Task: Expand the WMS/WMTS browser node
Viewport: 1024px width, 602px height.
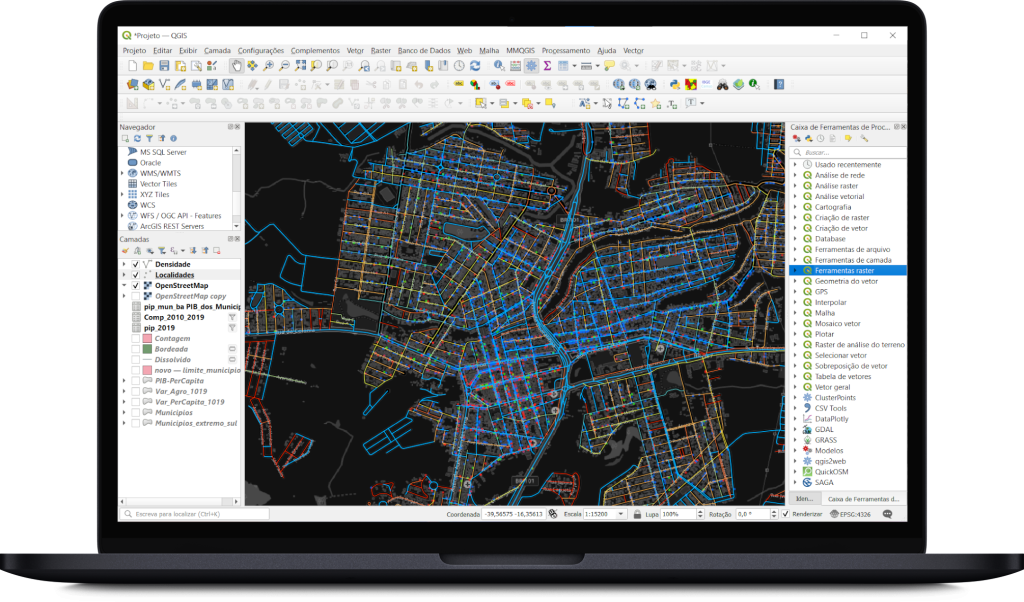Action: (x=122, y=174)
